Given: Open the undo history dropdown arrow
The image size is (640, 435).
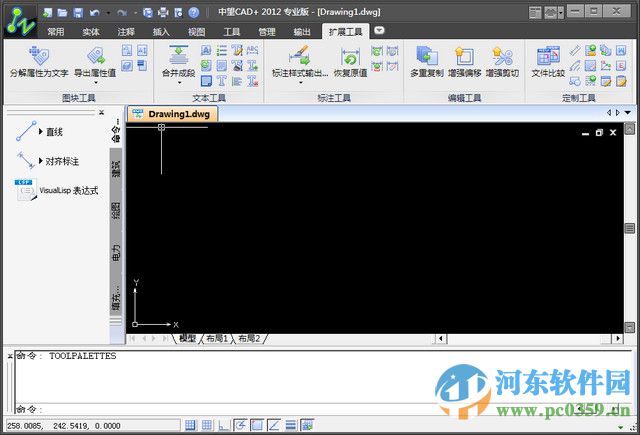Looking at the screenshot, I should click(x=108, y=13).
